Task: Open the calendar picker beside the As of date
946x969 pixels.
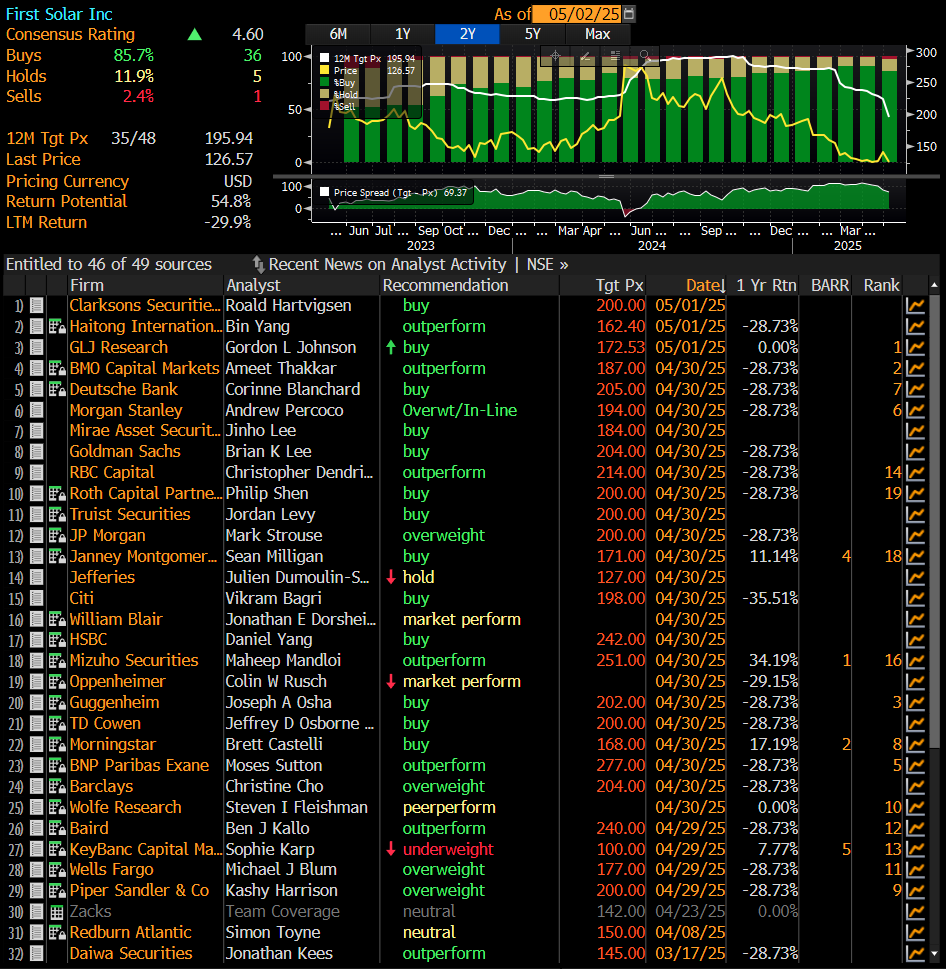Action: click(x=629, y=14)
